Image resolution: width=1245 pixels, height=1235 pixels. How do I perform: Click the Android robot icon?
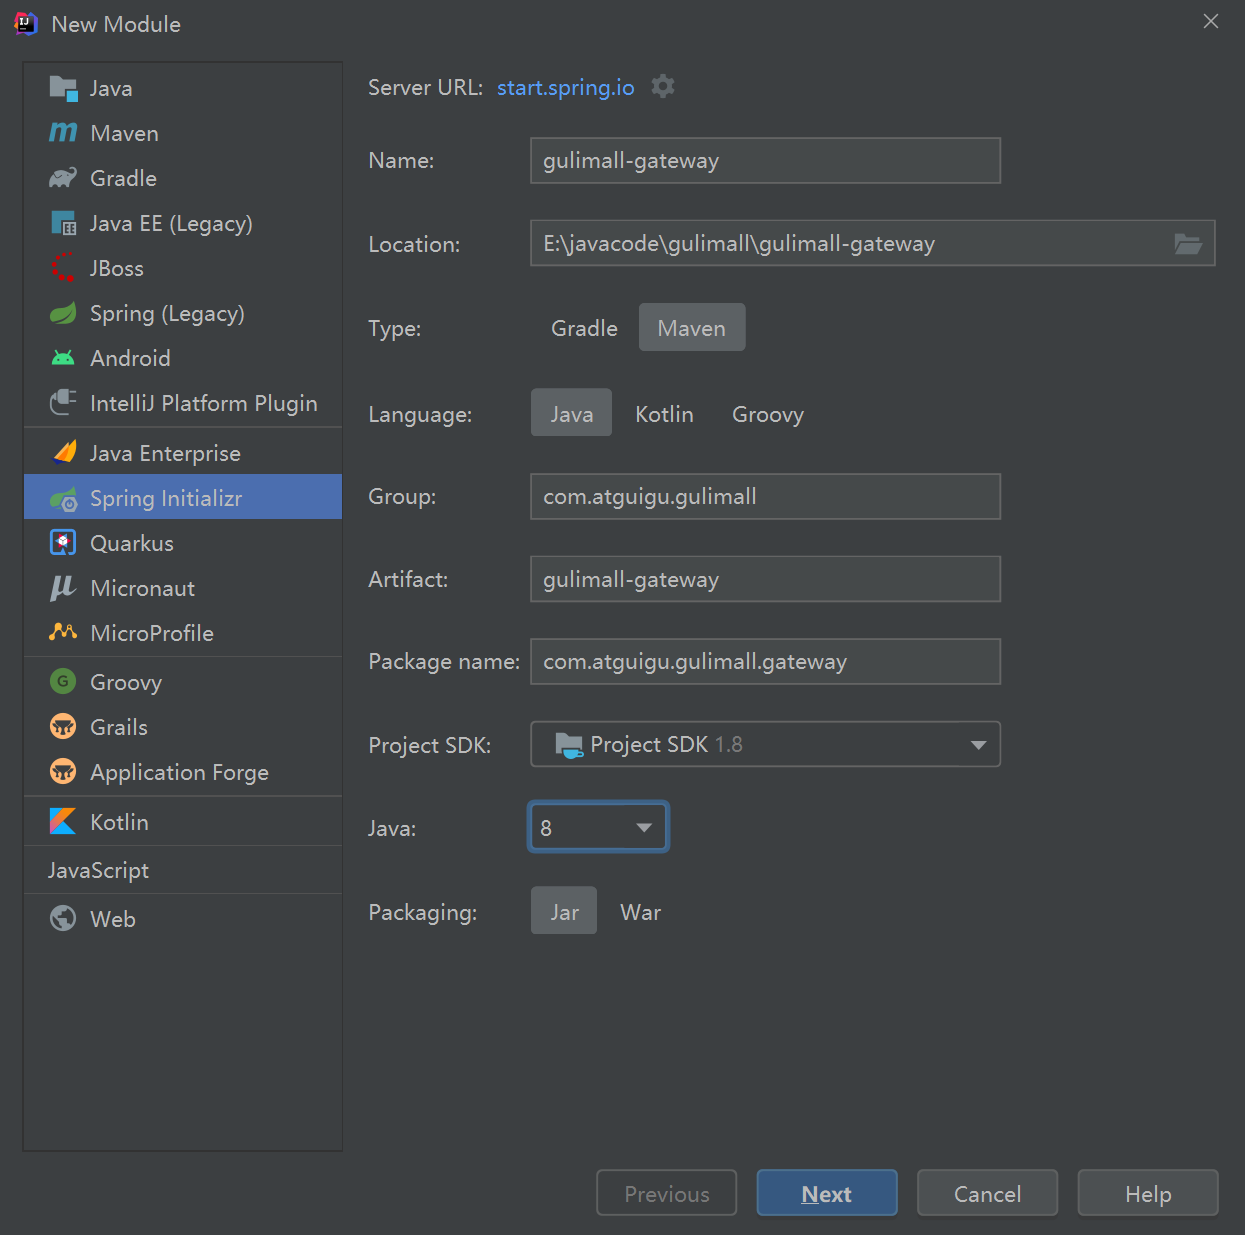pos(63,358)
